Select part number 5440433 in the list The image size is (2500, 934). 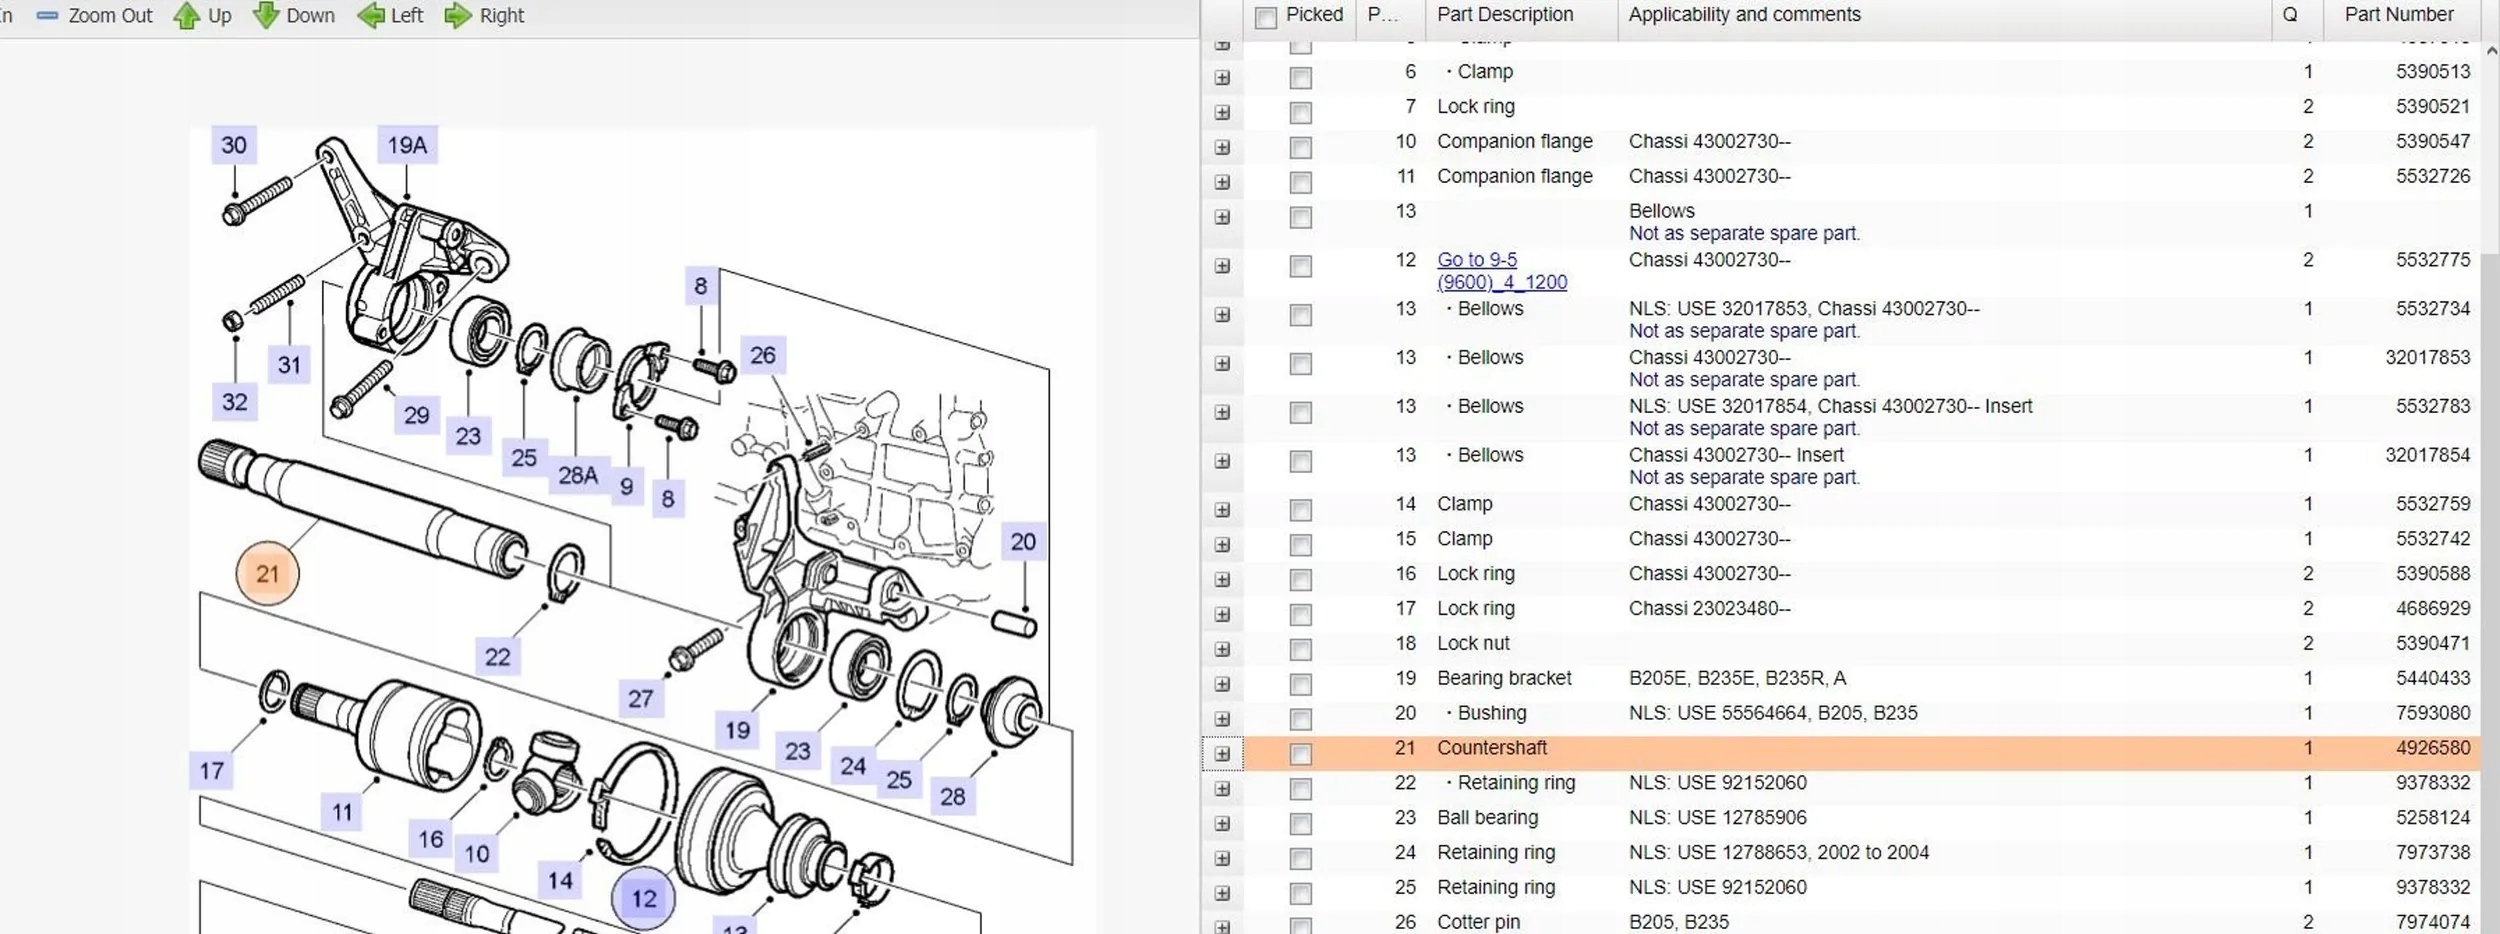click(x=2432, y=678)
